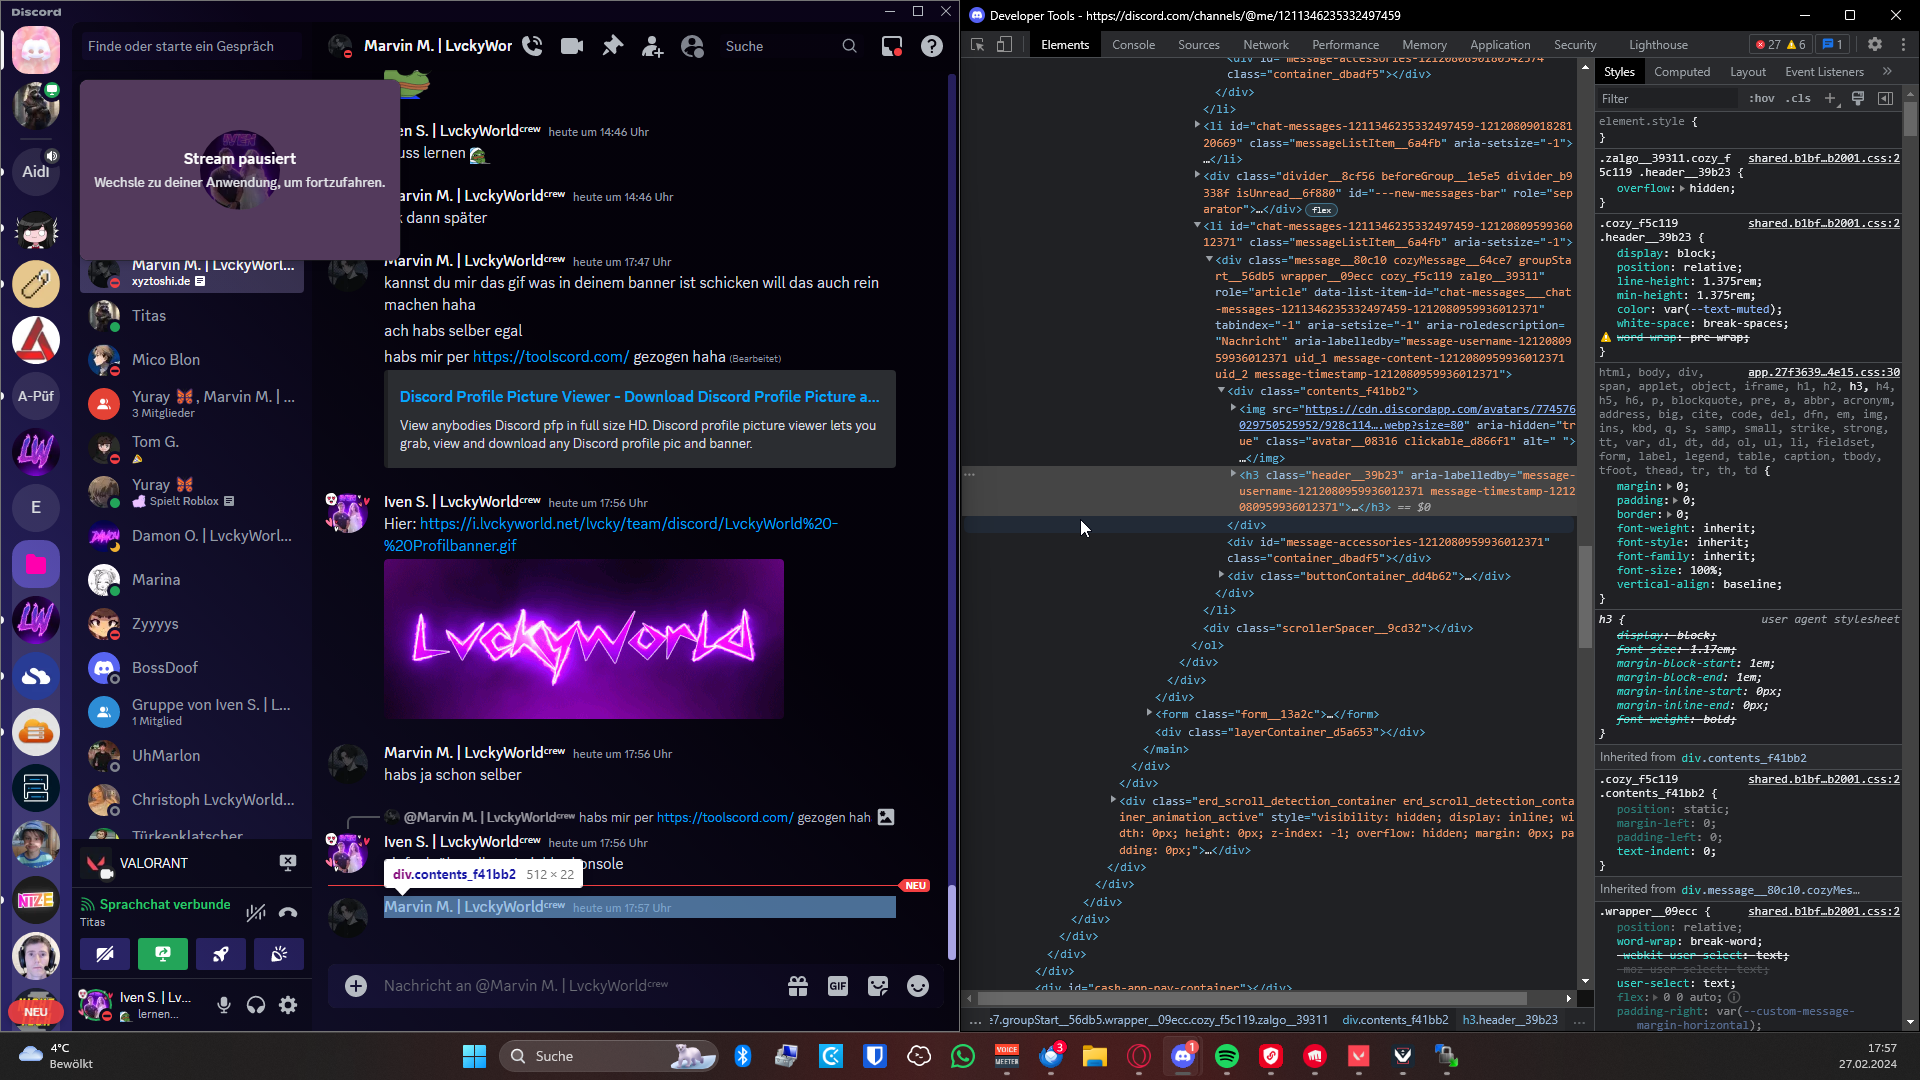This screenshot has width=1920, height=1080.
Task: Start a voice call with Marvin
Action: 532,46
